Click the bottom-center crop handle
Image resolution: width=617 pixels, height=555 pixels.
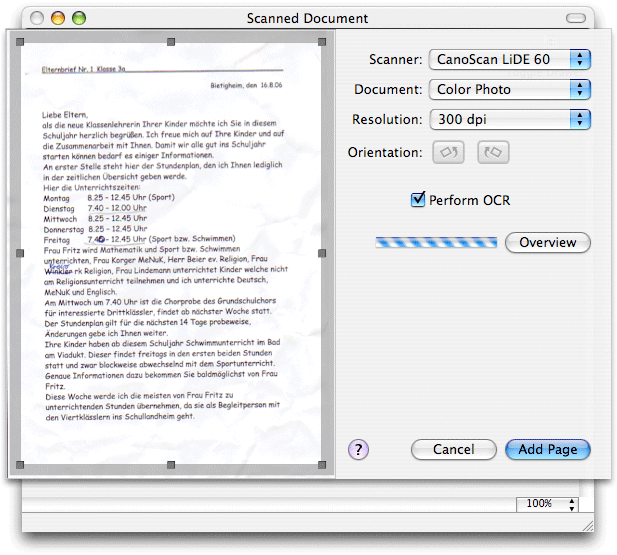coord(171,465)
